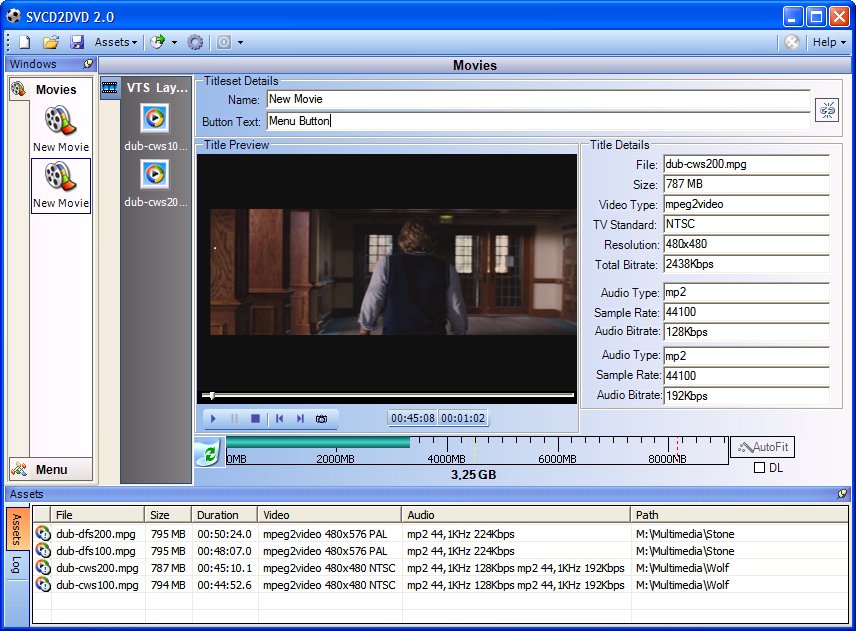This screenshot has height=631, width=856.
Task: Pin the Assets panel with its pushpin
Action: click(842, 493)
